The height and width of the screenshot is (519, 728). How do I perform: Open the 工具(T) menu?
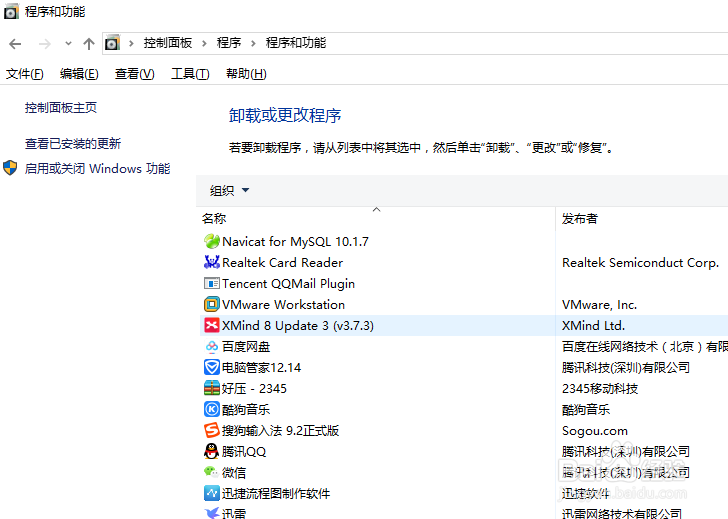(x=190, y=74)
